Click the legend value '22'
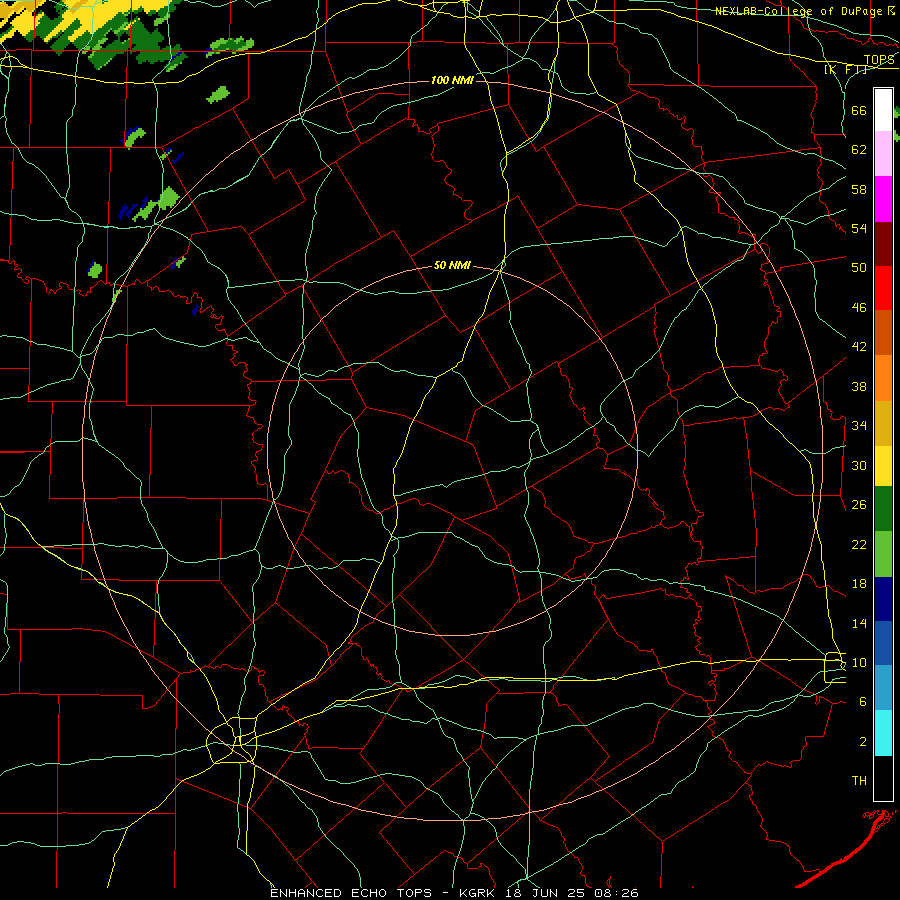 click(859, 544)
